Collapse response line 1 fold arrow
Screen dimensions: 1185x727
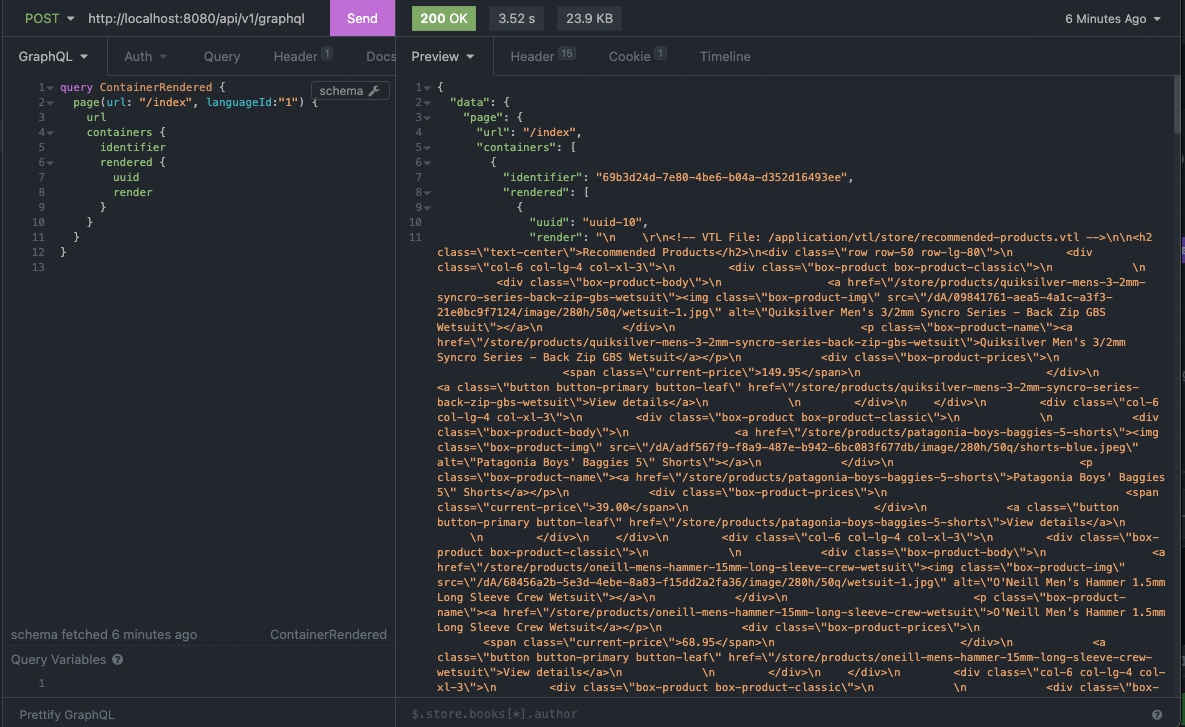[427, 88]
